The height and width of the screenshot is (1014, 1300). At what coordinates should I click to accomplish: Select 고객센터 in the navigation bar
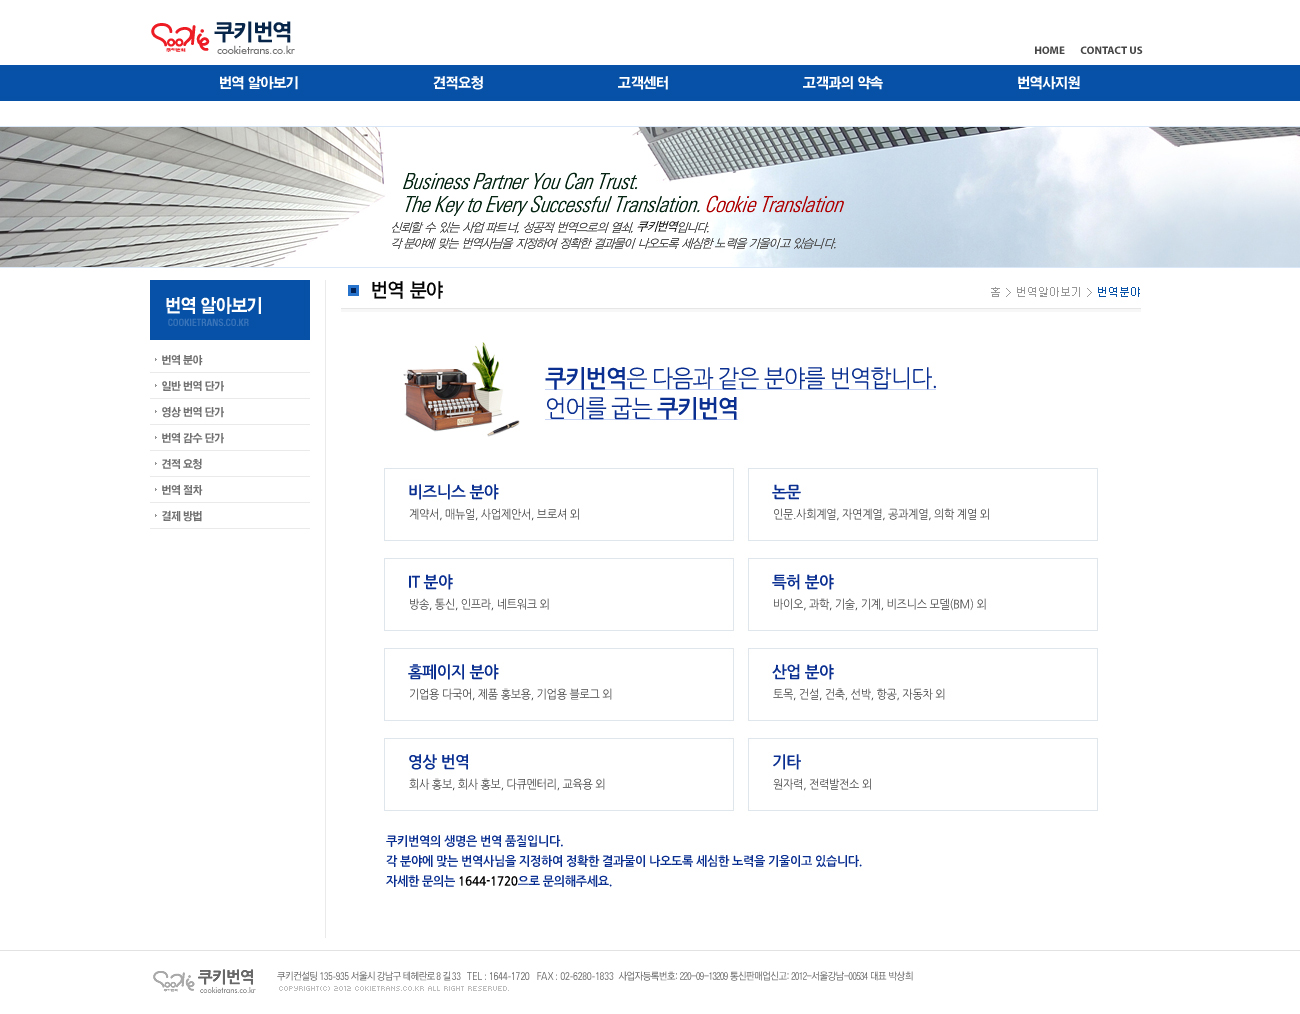tap(642, 83)
